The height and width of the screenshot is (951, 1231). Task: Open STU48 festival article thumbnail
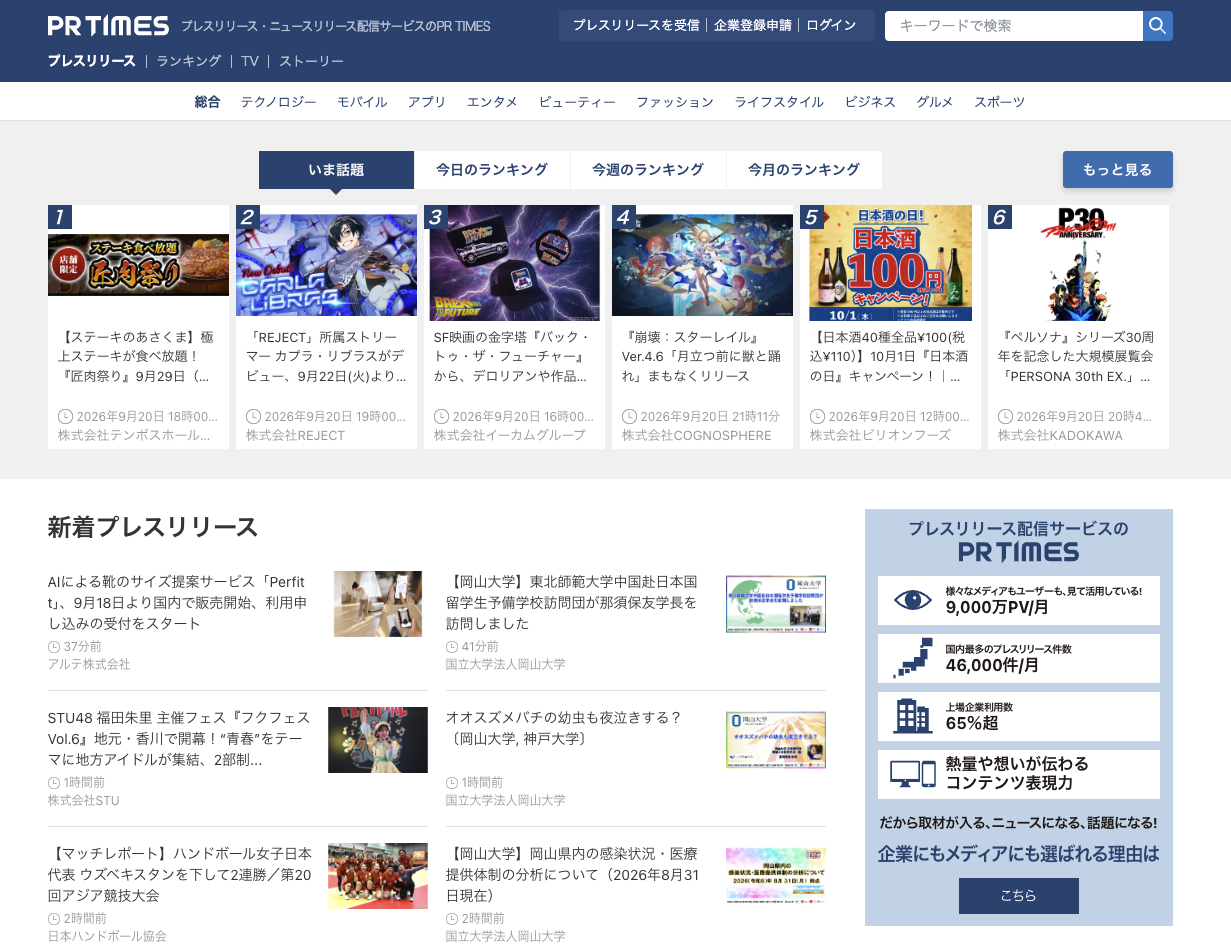tap(378, 740)
